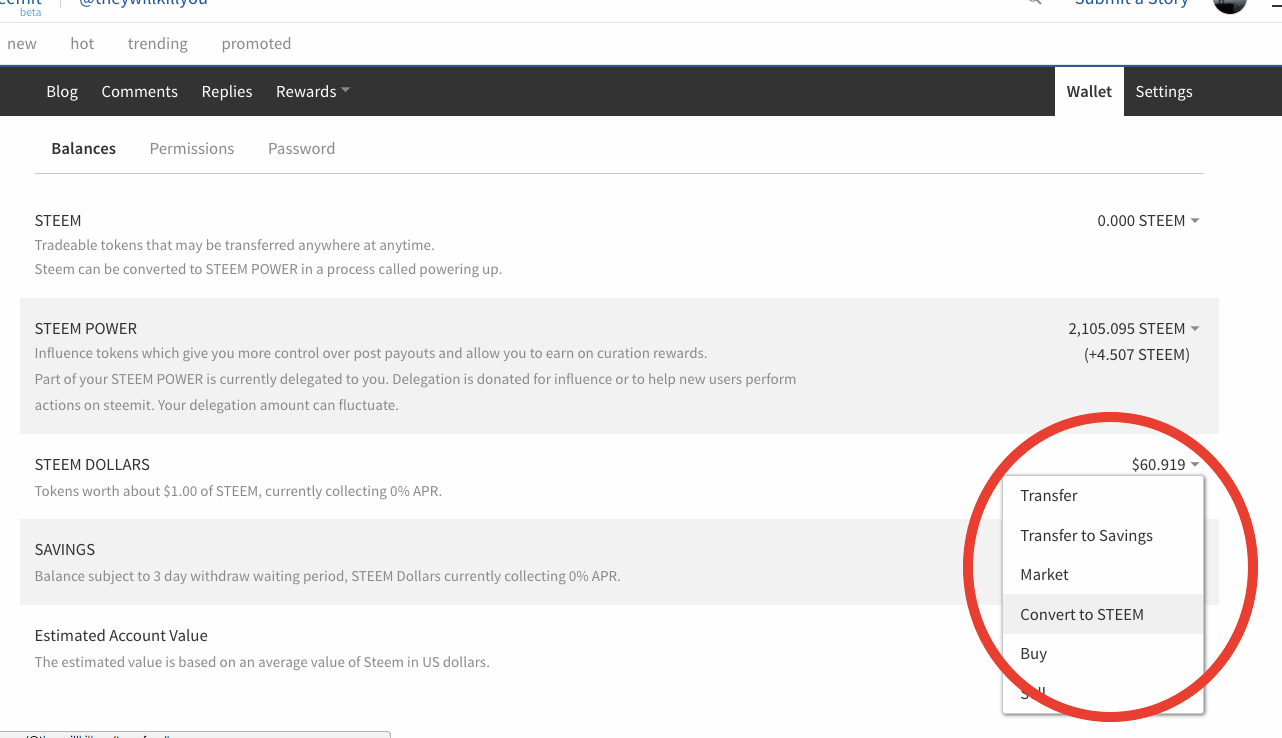Open the user avatar menu
Screen dimensions: 1282x738
(1230, 4)
